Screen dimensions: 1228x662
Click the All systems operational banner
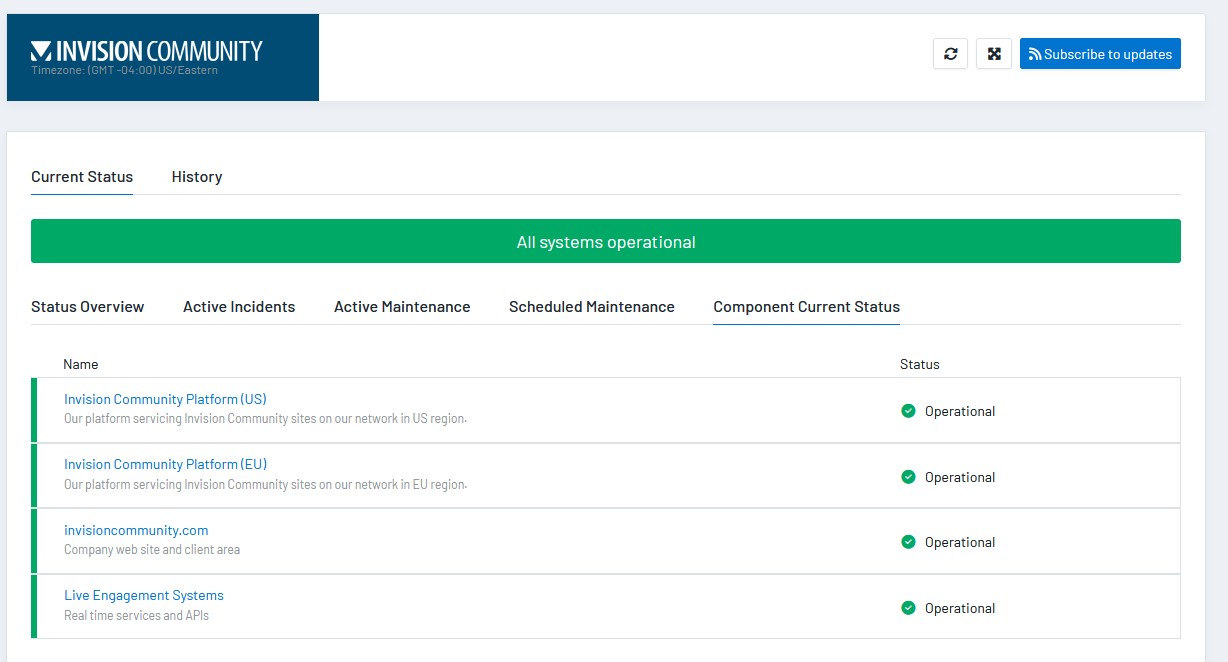606,242
